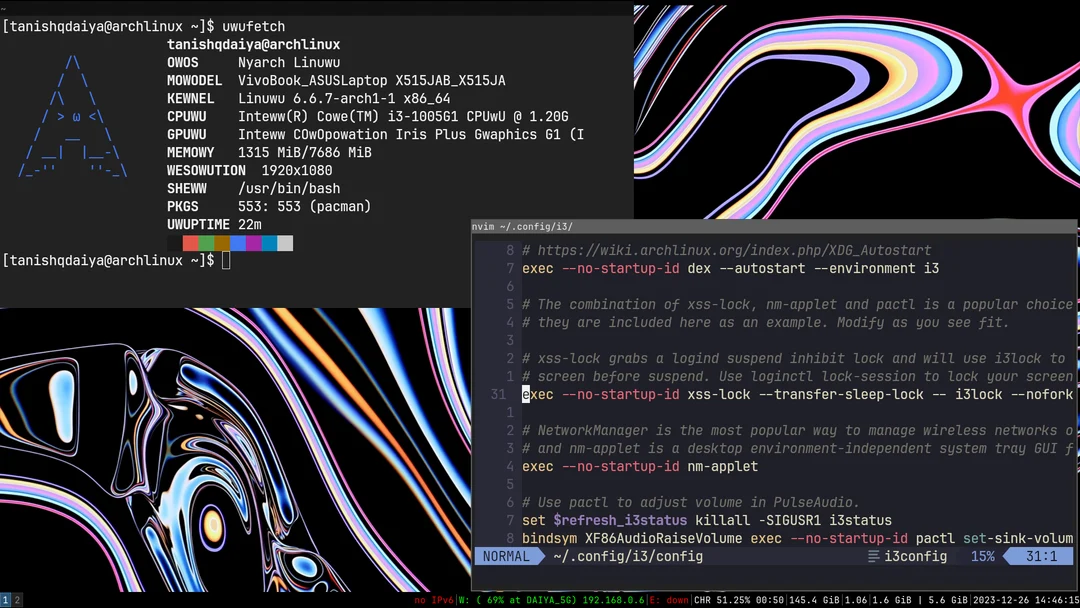Click the terminal prompt cursor
This screenshot has width=1080, height=608.
(225, 260)
